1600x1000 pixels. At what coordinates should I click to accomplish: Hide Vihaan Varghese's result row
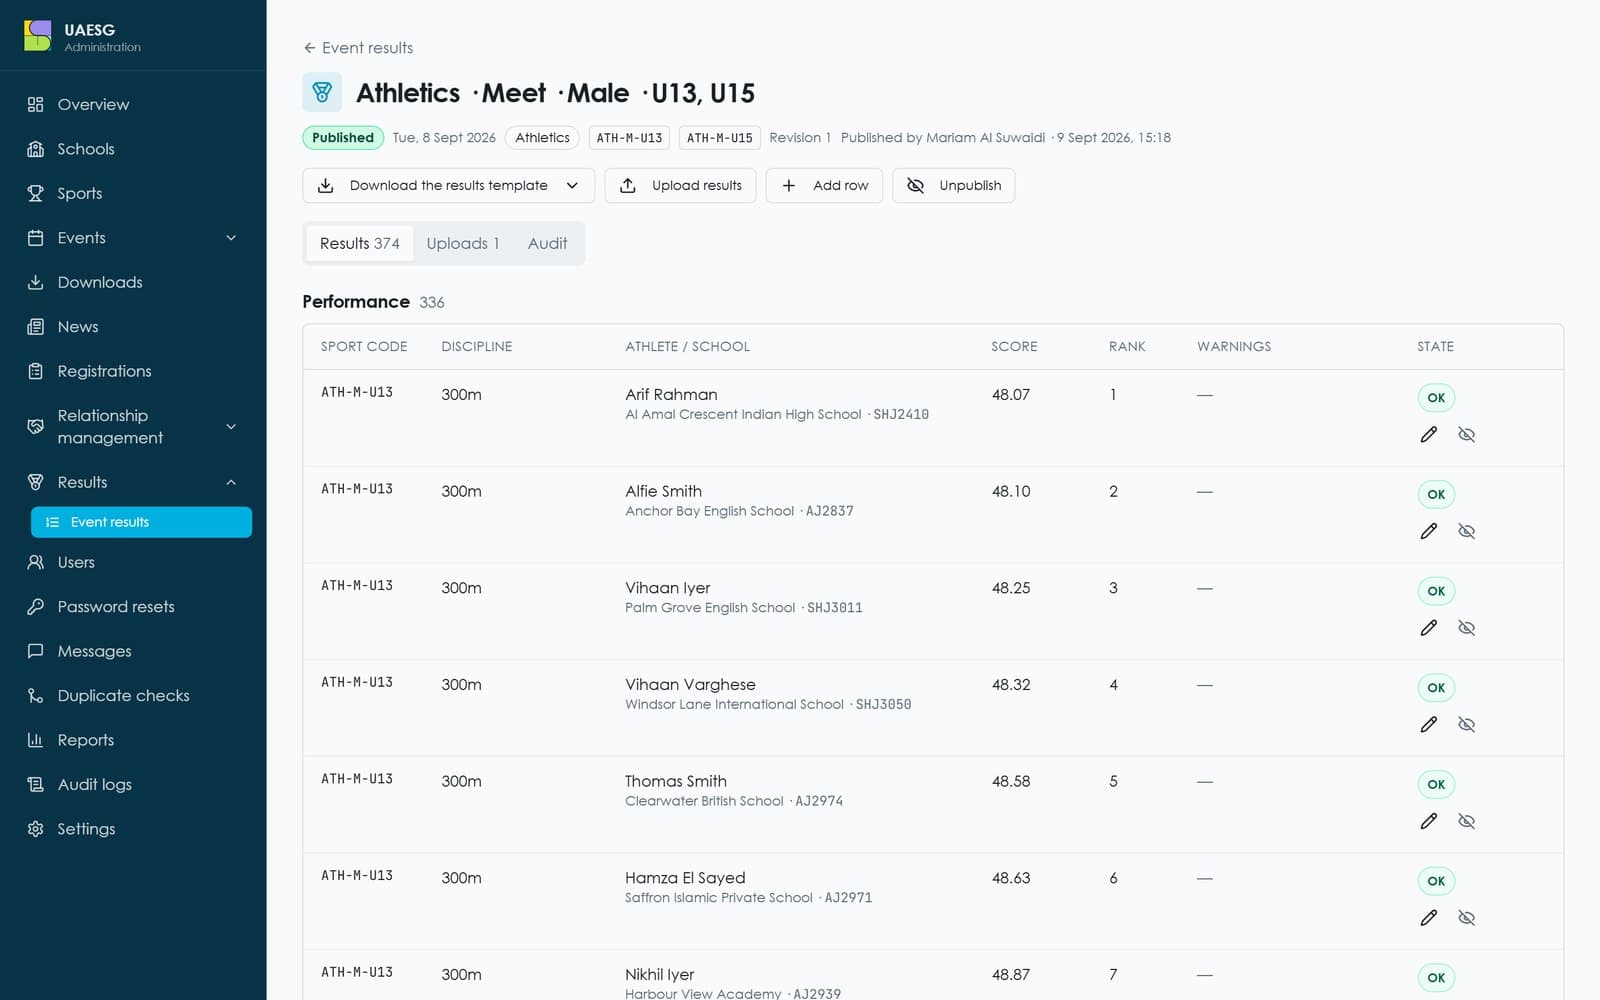(1466, 724)
